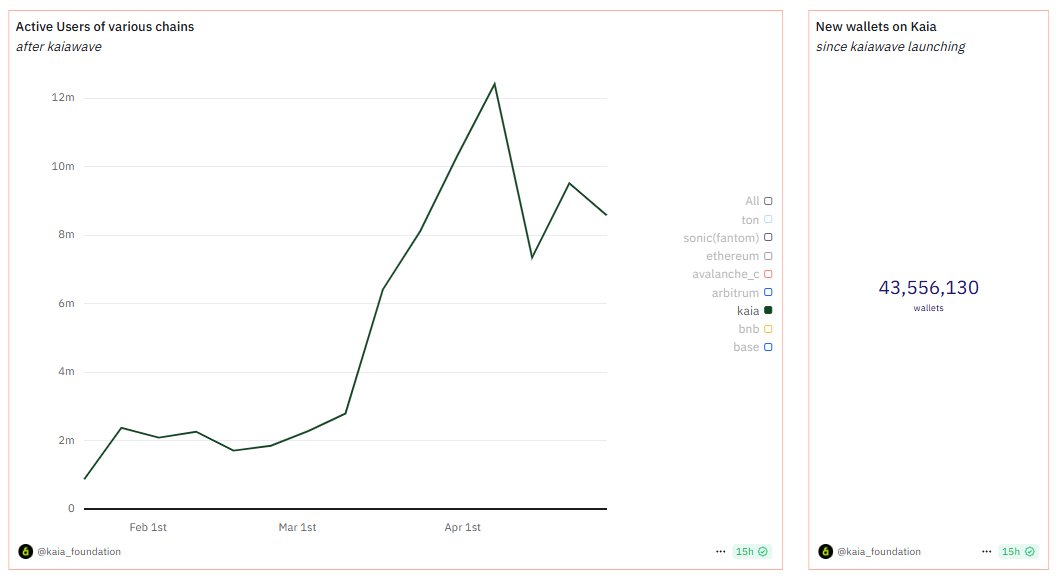This screenshot has height=581, width=1058.
Task: Open the three-dot menu on New wallets card
Action: click(x=986, y=551)
